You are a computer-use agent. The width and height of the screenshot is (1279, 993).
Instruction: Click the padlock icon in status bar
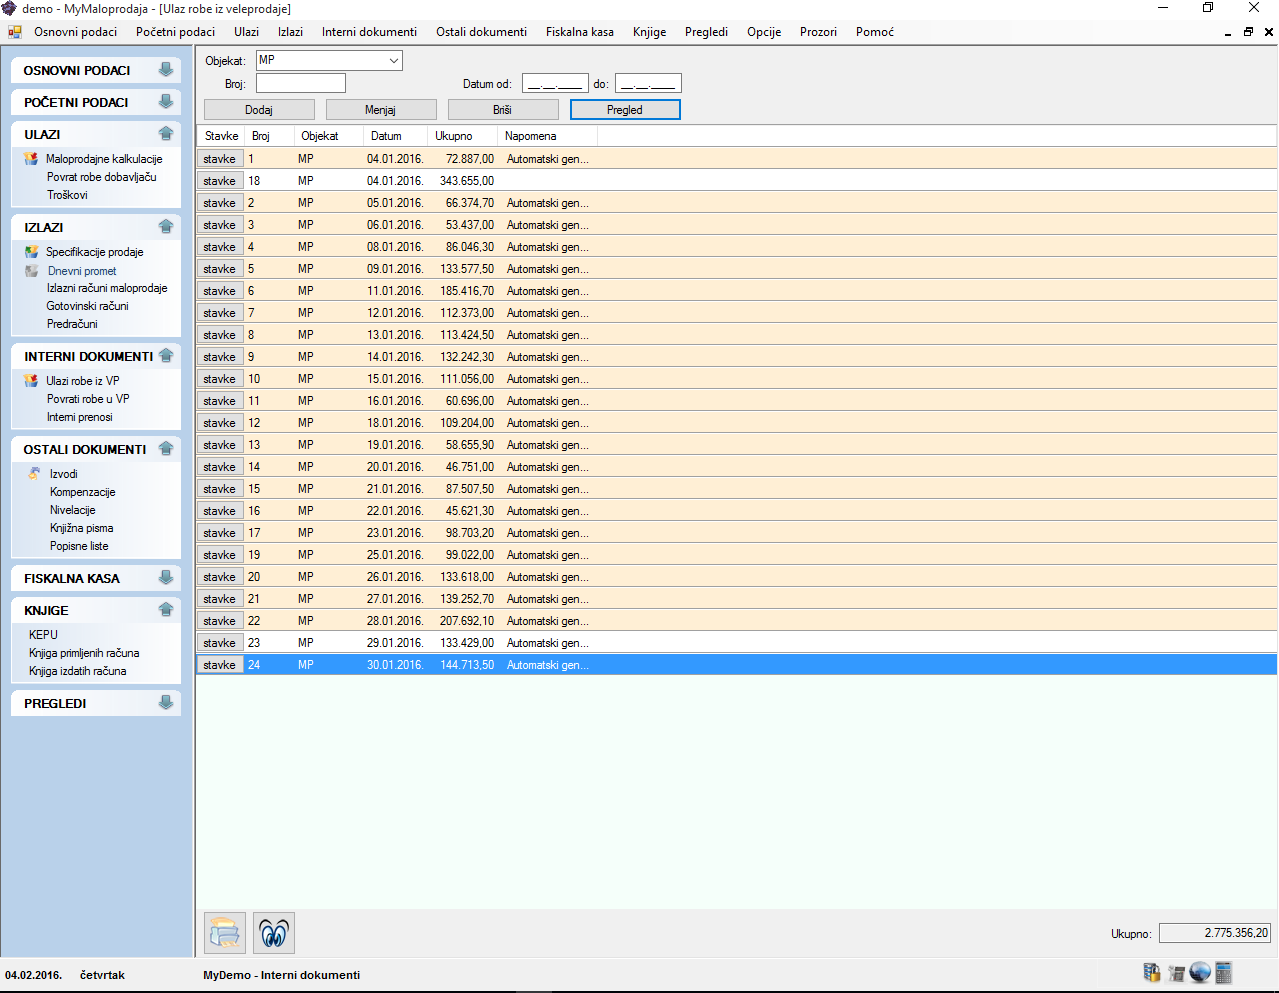coord(1152,973)
